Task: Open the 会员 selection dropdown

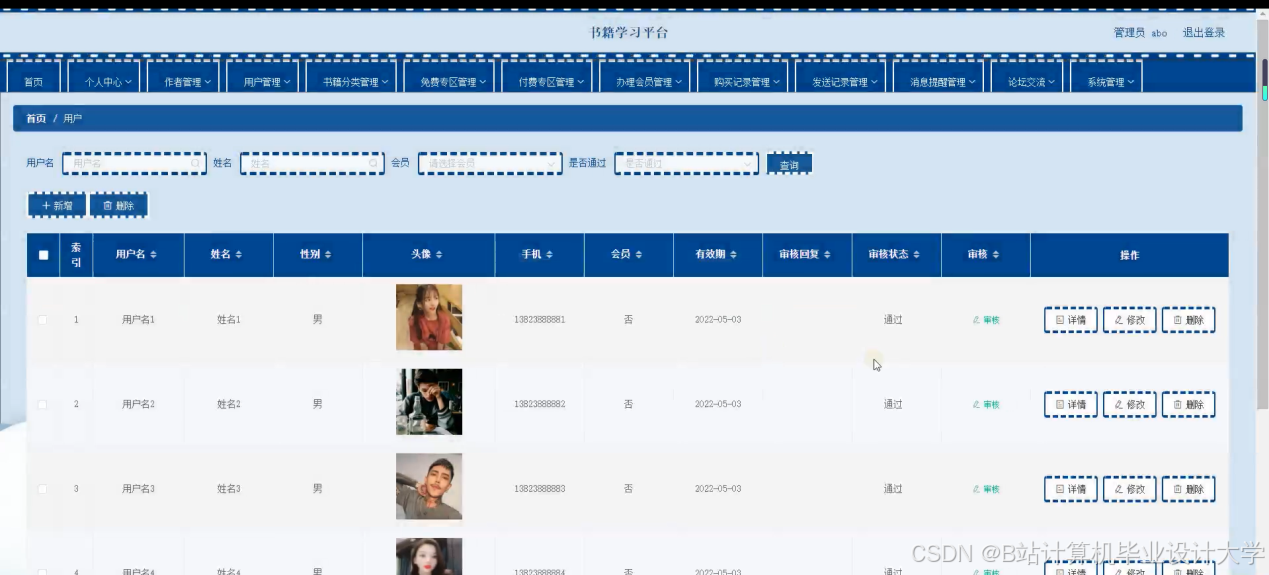Action: (490, 163)
